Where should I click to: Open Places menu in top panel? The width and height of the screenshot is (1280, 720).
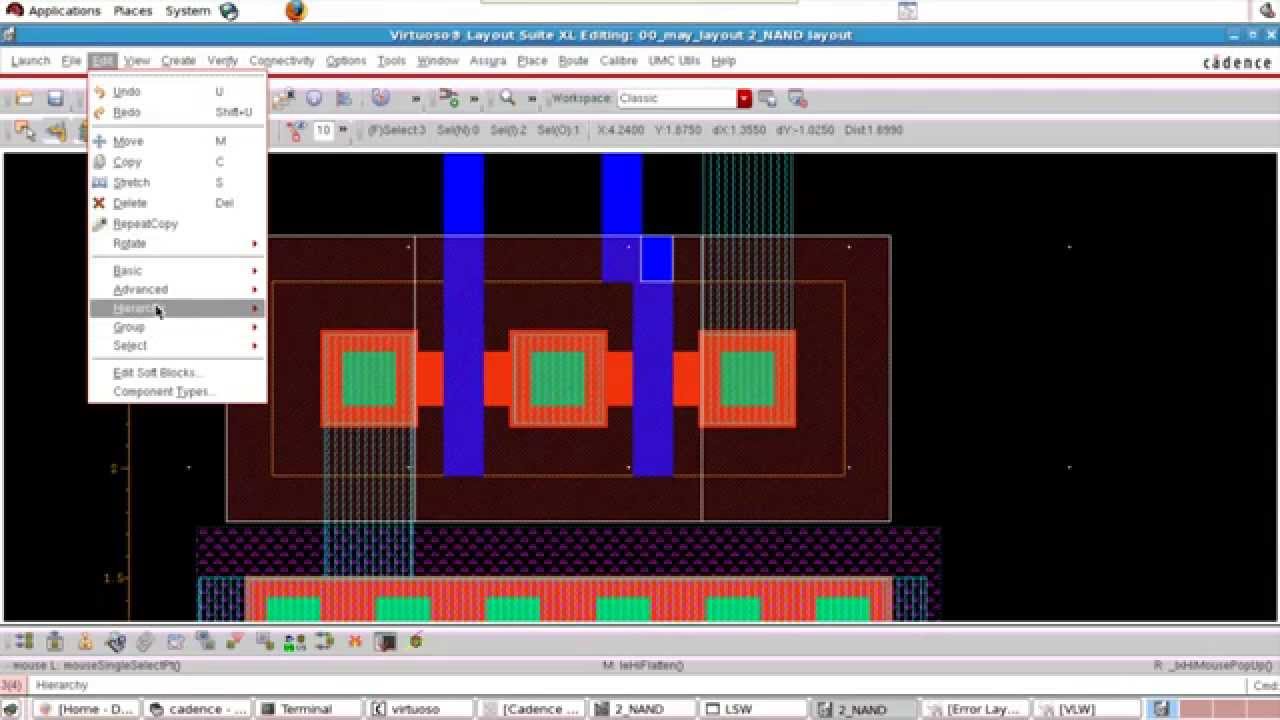click(x=132, y=11)
